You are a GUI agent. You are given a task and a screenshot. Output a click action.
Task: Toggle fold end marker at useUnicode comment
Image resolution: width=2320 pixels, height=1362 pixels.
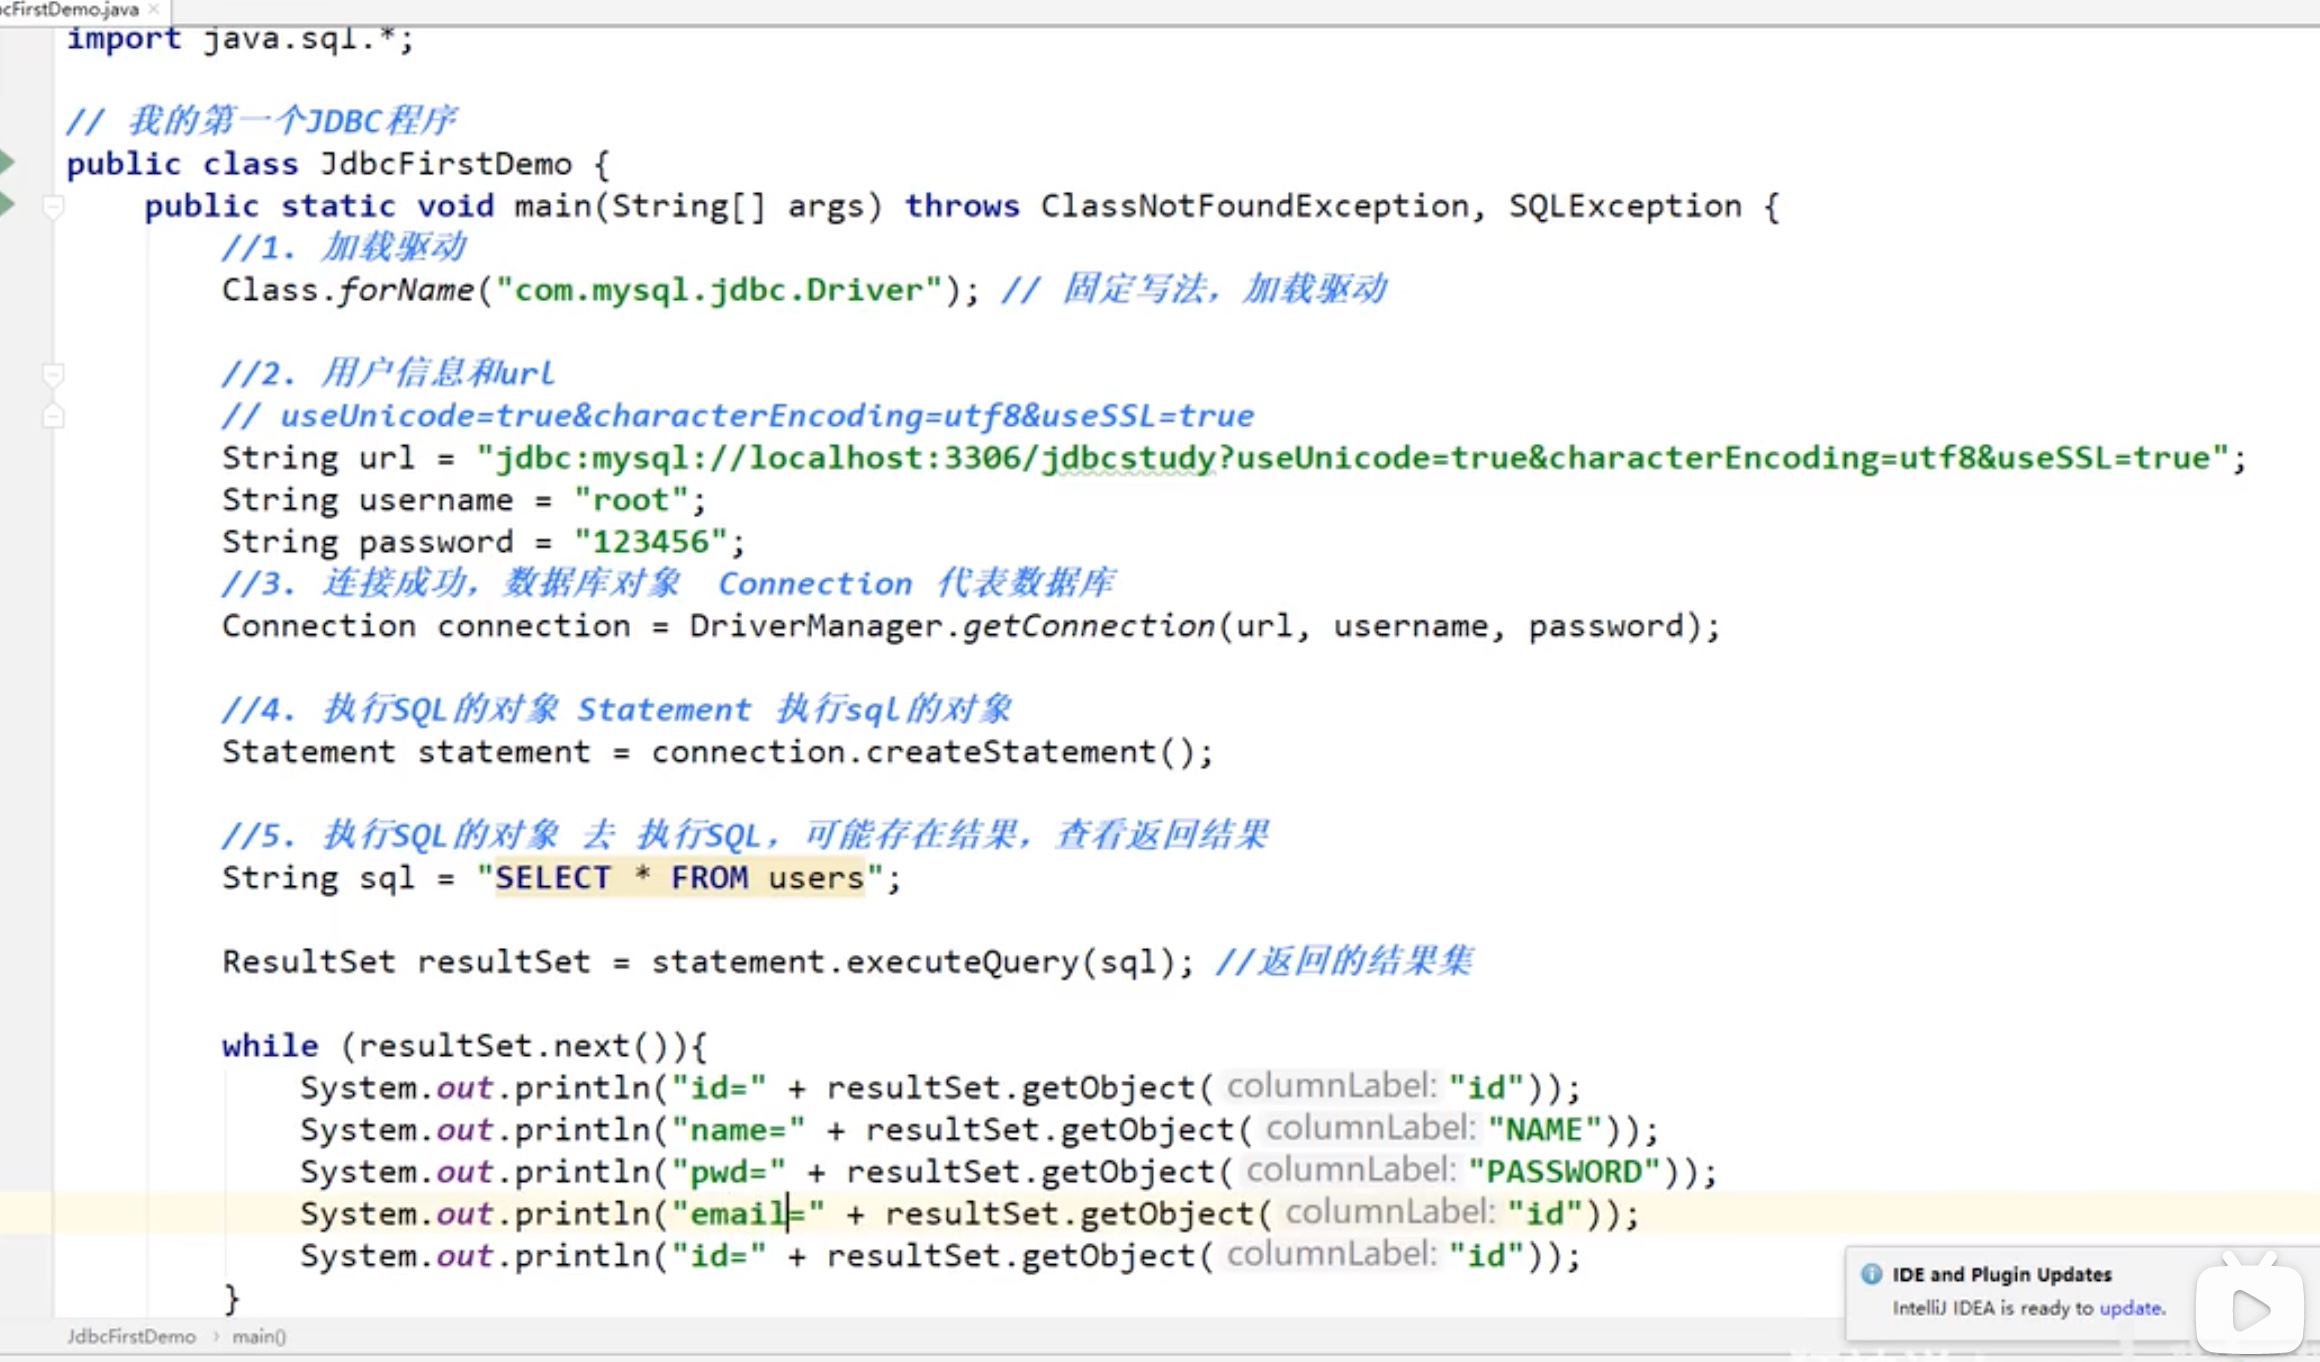pyautogui.click(x=54, y=416)
